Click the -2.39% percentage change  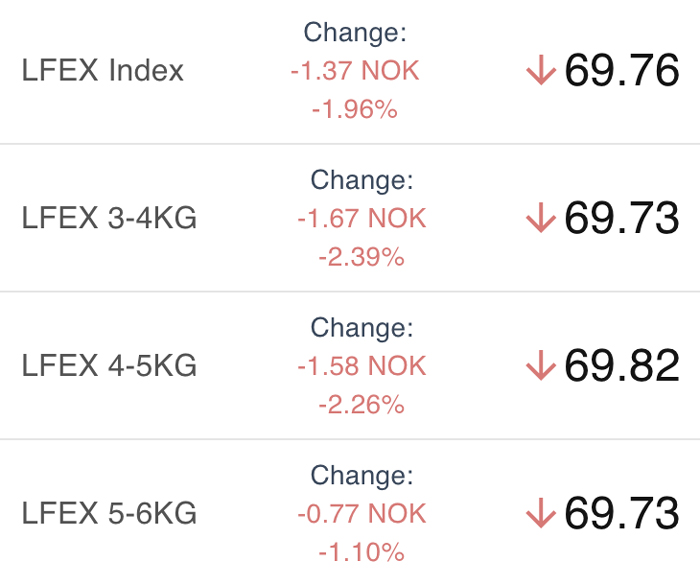pos(361,257)
